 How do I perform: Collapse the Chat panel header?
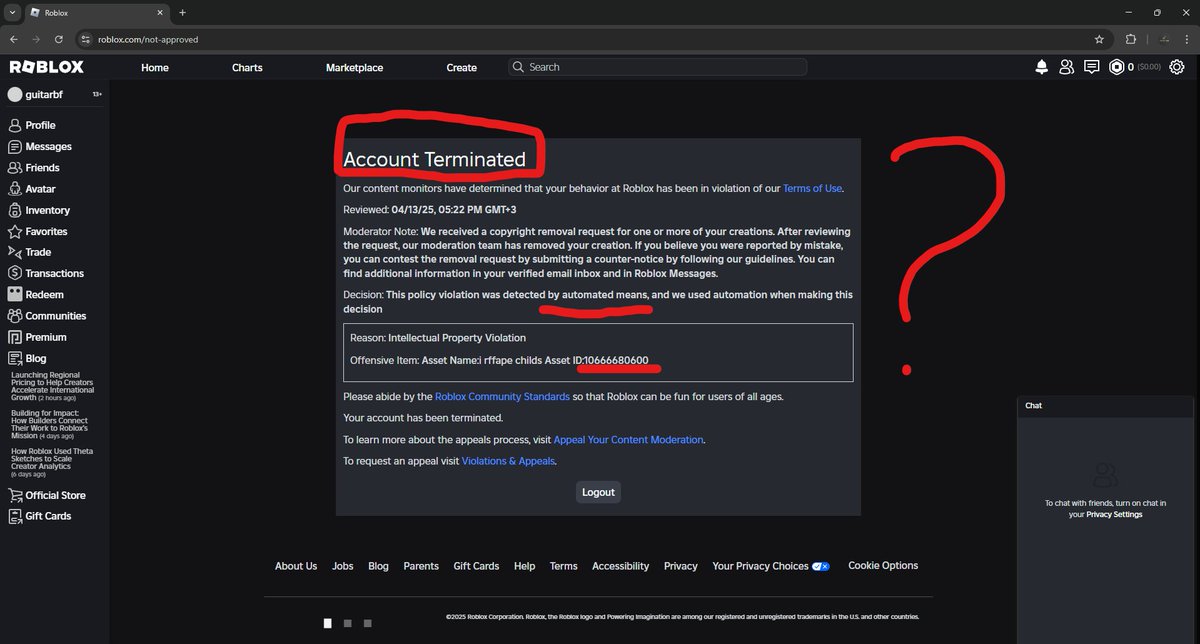click(1105, 405)
